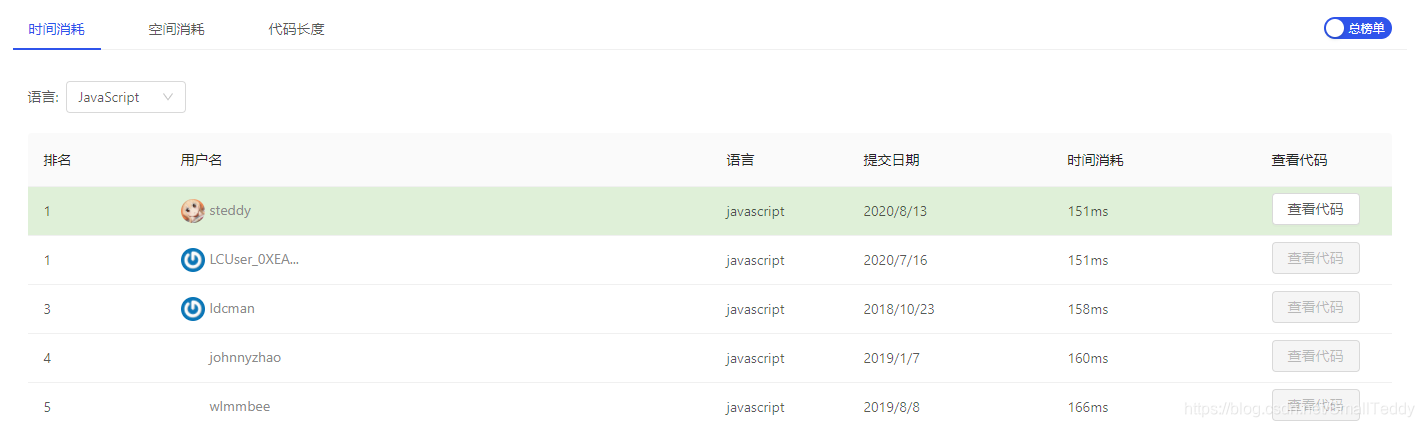1424x427 pixels.
Task: Open the JavaScript language dropdown
Action: click(x=126, y=97)
